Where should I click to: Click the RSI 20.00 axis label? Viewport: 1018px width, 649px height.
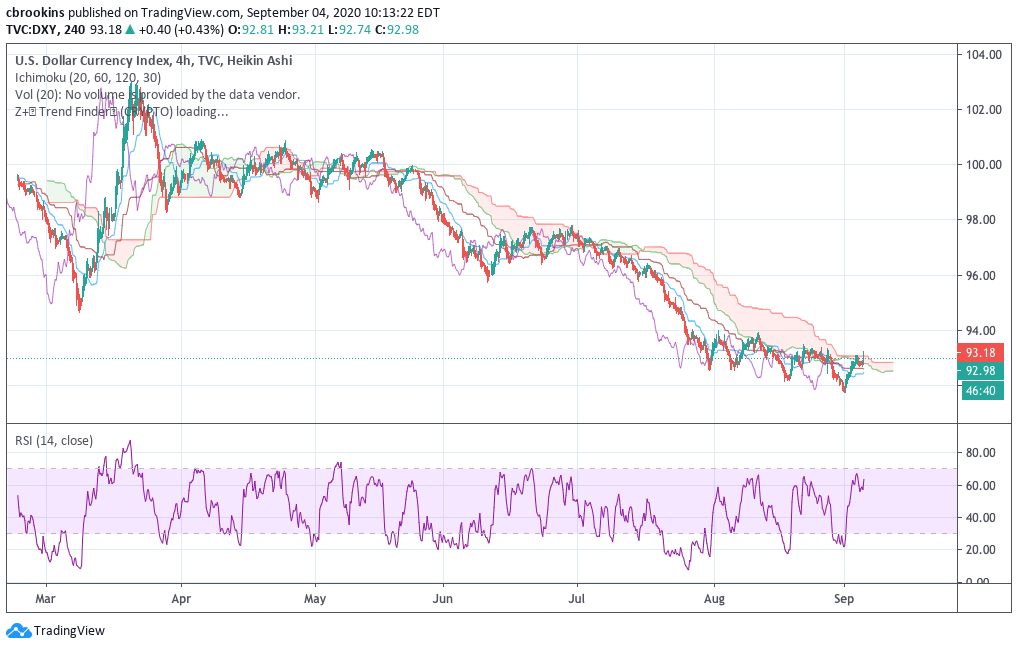pyautogui.click(x=980, y=550)
